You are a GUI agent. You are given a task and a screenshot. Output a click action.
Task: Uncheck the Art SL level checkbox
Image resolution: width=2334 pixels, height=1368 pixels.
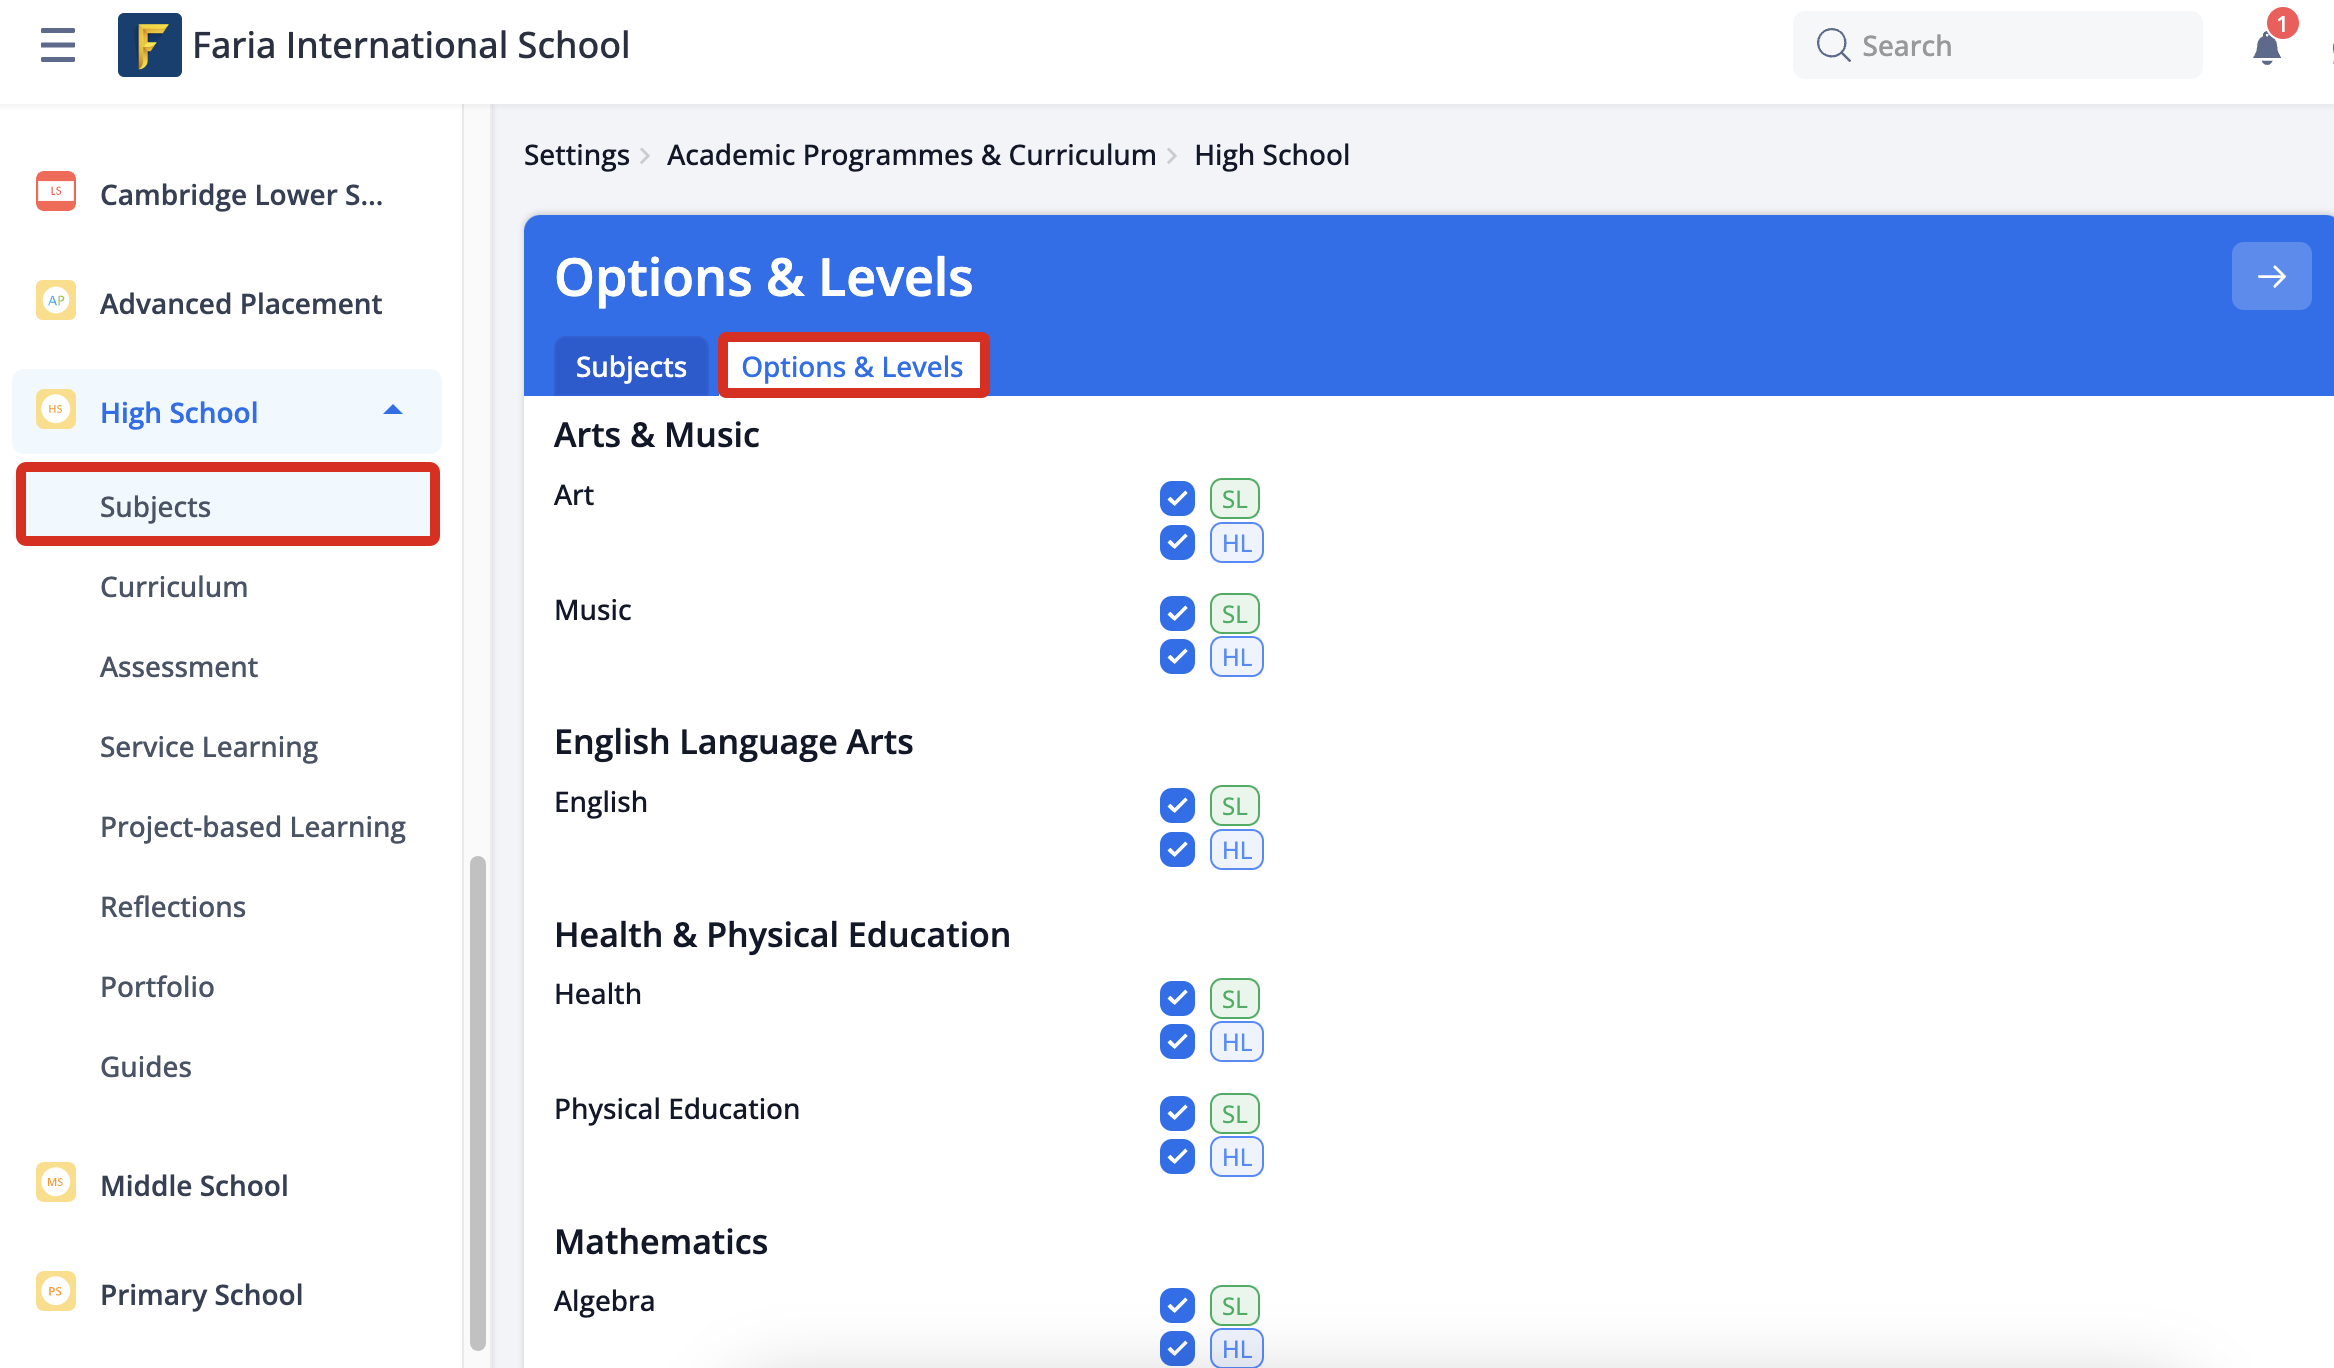[x=1177, y=498]
